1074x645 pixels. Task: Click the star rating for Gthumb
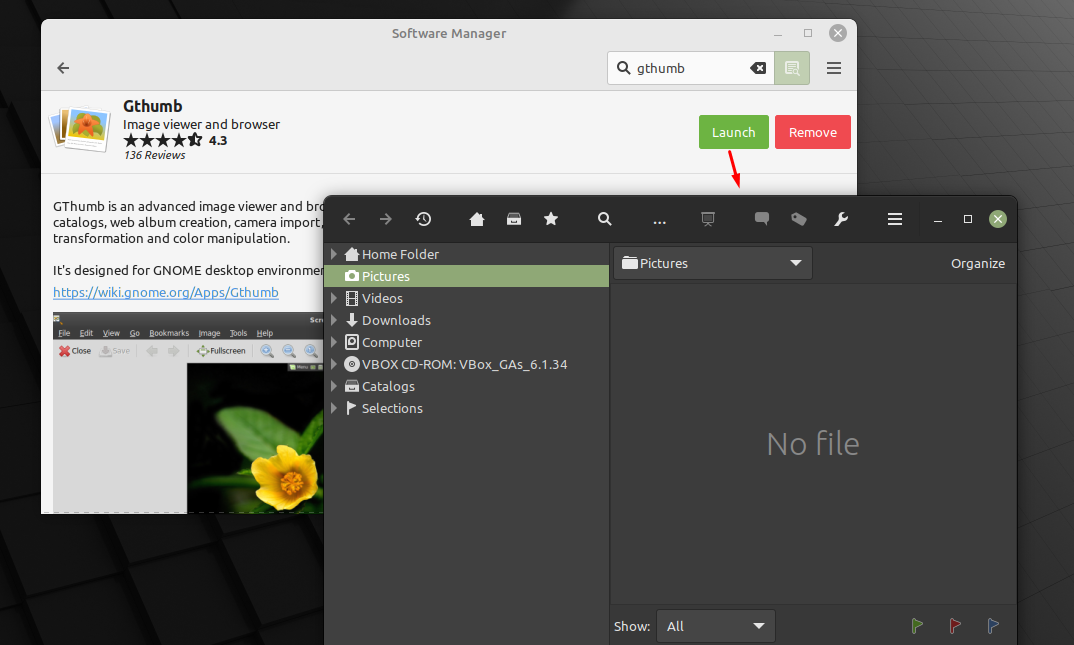(163, 140)
